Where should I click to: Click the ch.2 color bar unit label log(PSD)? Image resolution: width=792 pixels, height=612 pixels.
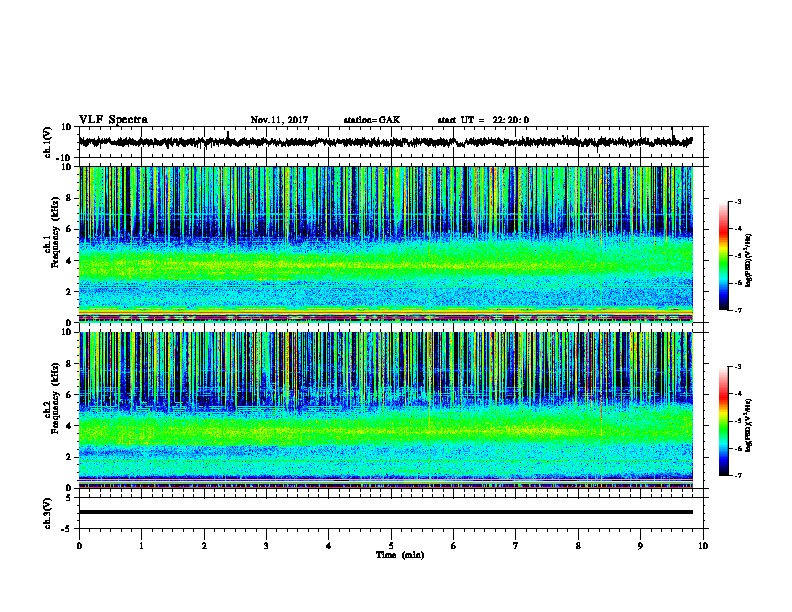749,425
